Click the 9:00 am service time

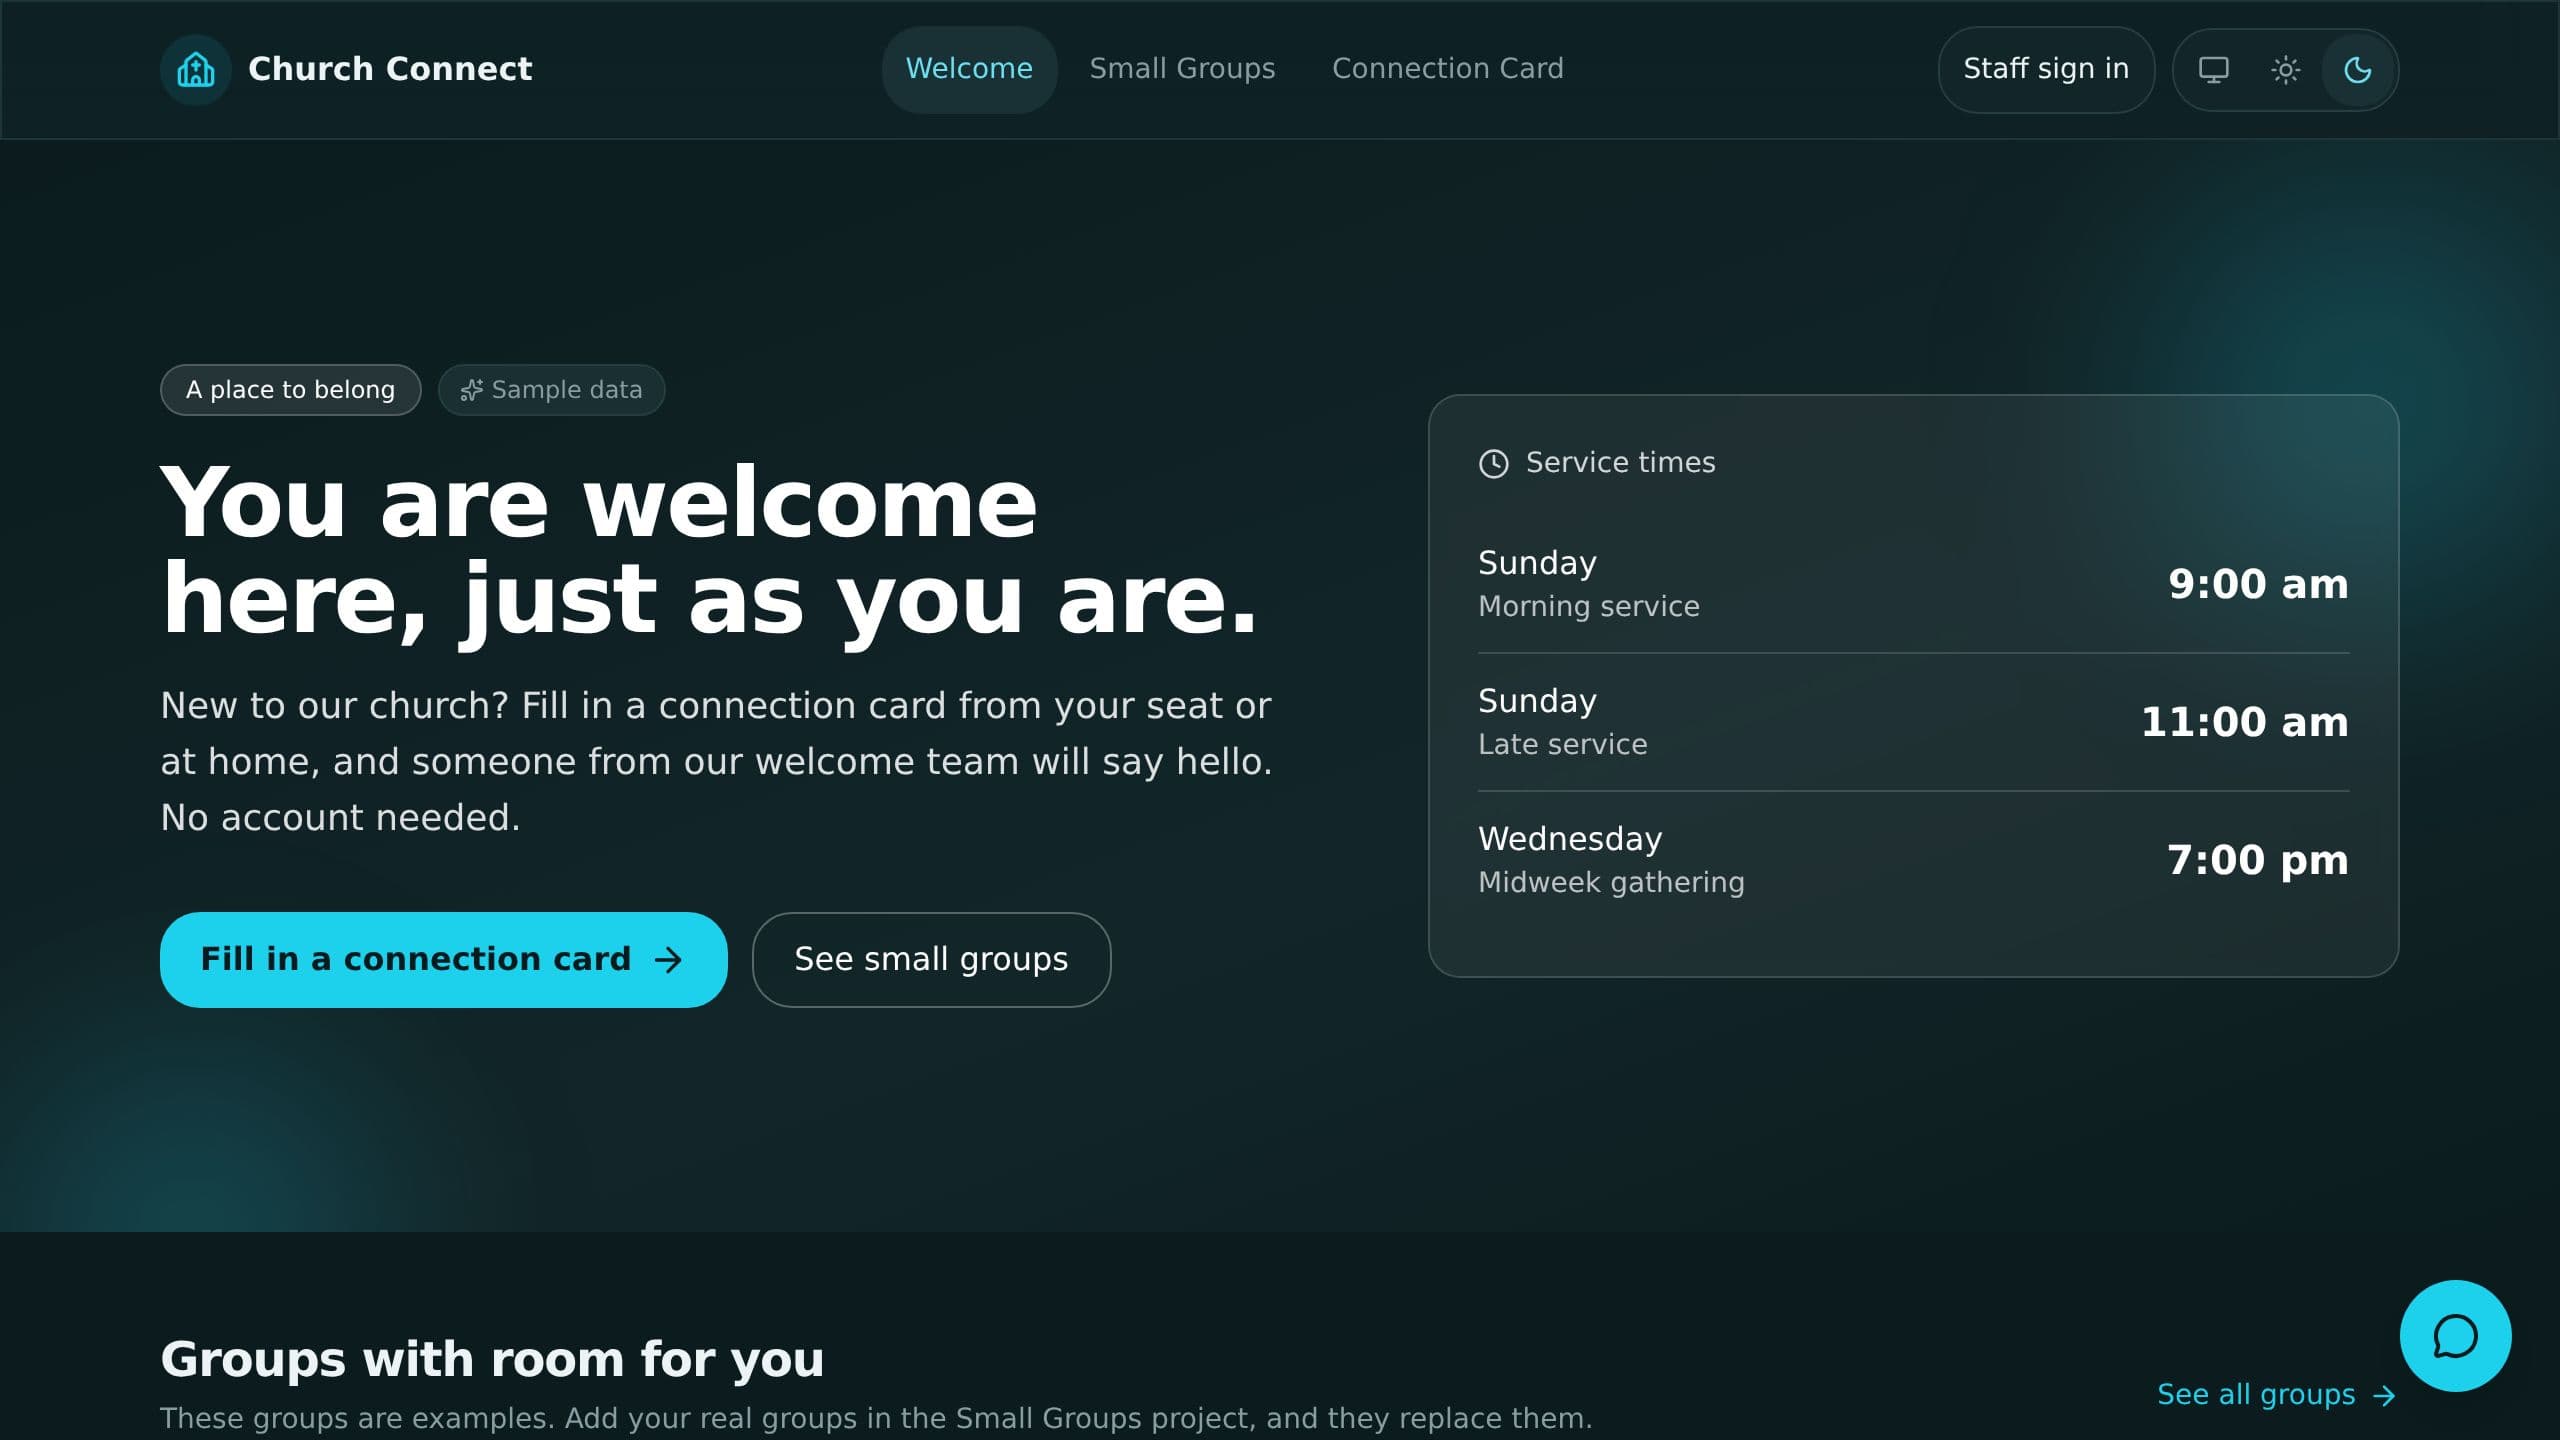tap(2258, 584)
